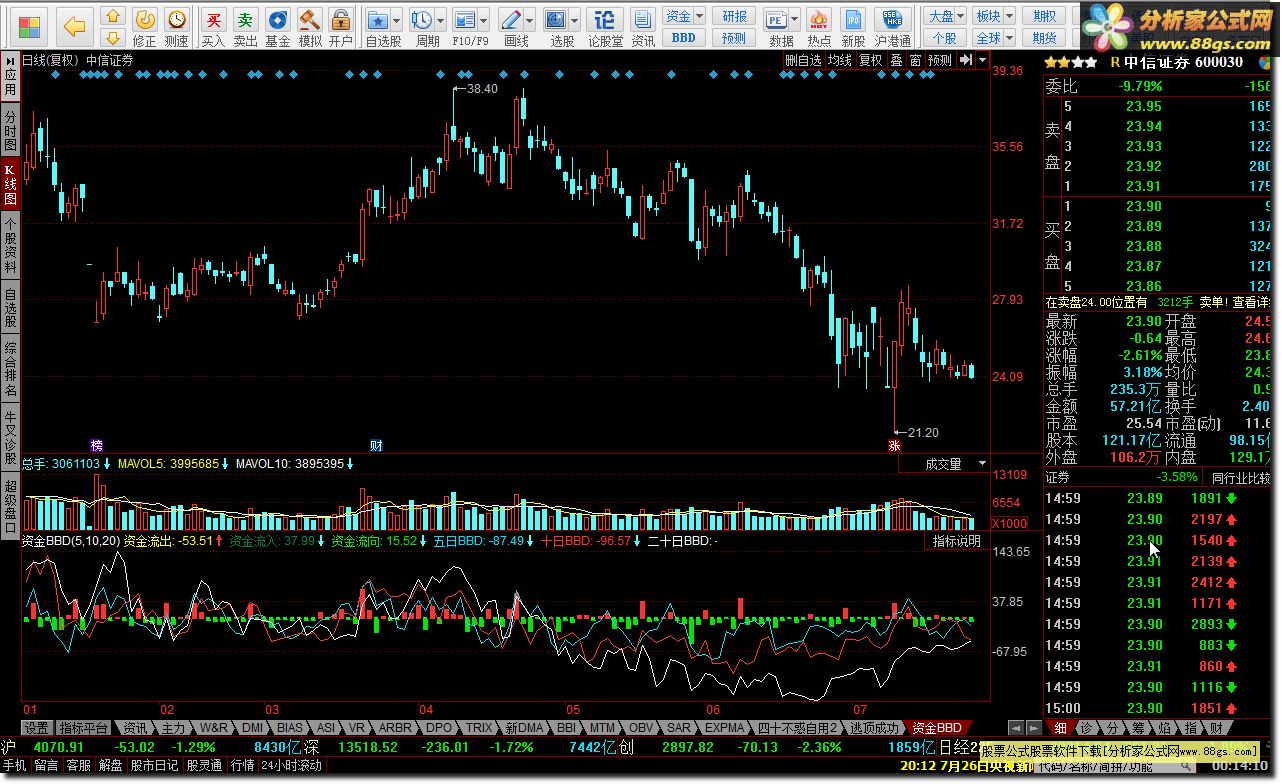Select the EXPMA indicator tab
Image resolution: width=1282 pixels, height=784 pixels.
725,727
